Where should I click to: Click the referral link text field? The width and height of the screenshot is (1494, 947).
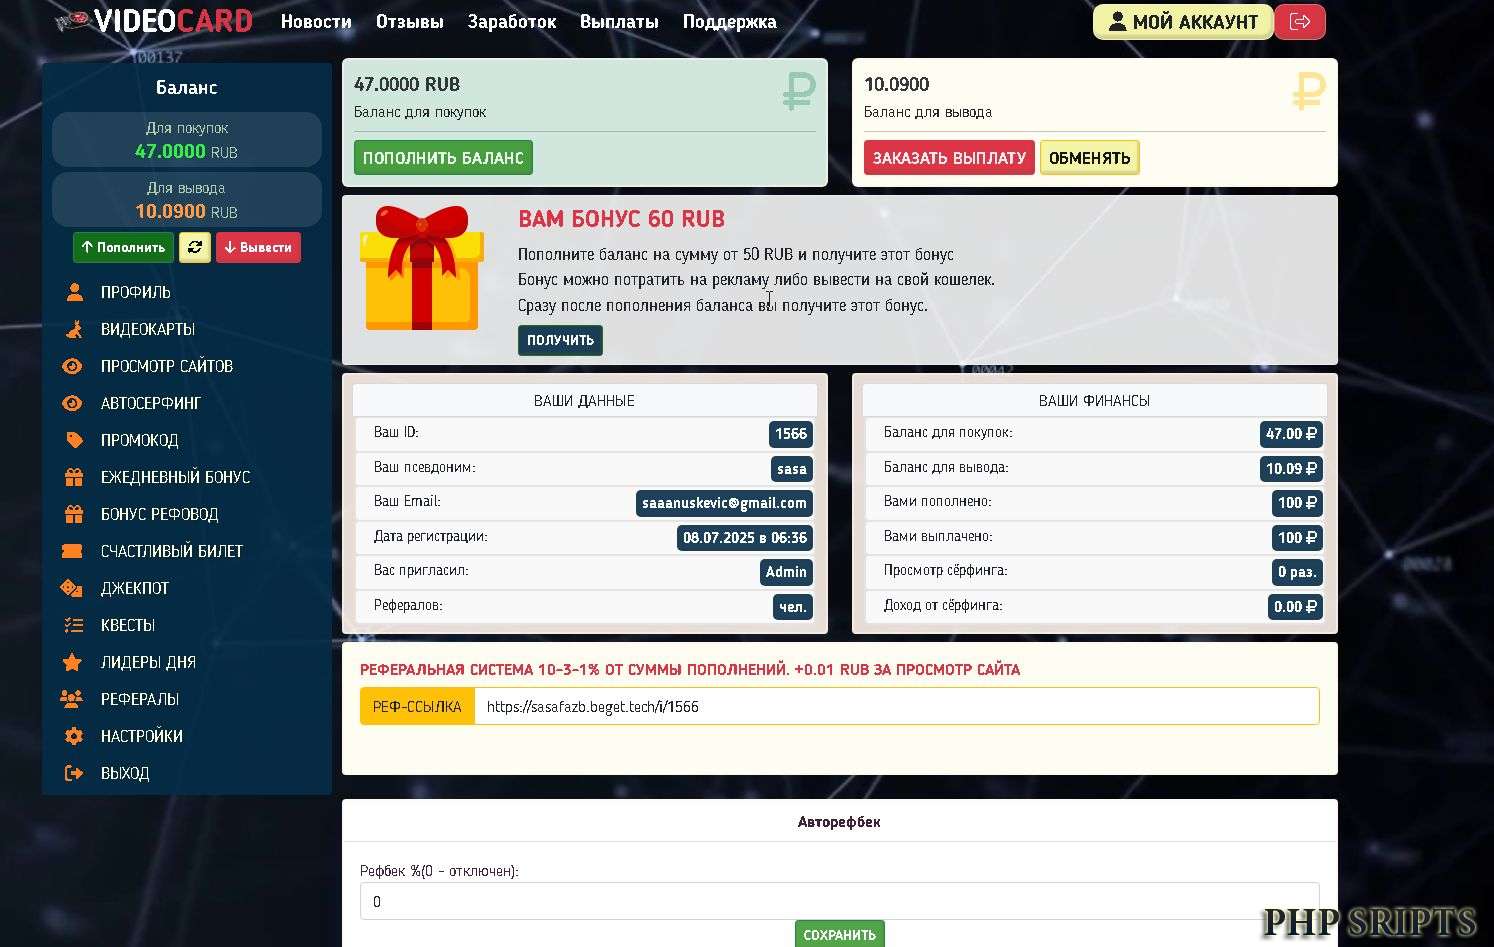895,706
